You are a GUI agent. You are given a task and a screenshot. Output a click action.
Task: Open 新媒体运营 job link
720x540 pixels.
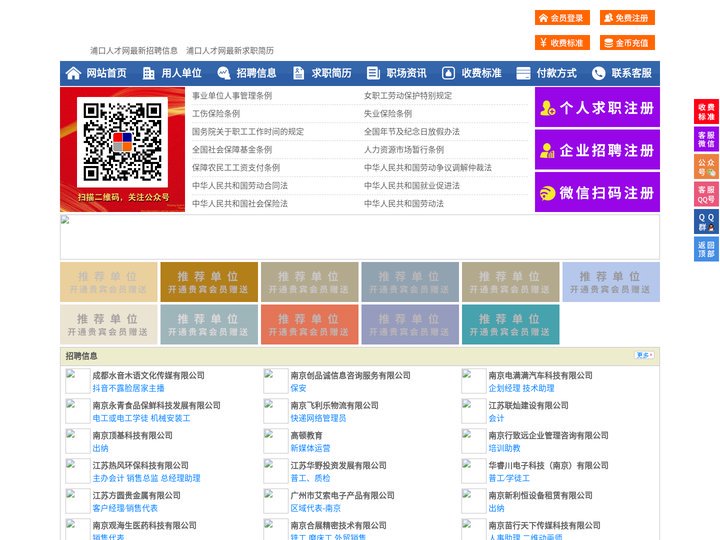310,448
